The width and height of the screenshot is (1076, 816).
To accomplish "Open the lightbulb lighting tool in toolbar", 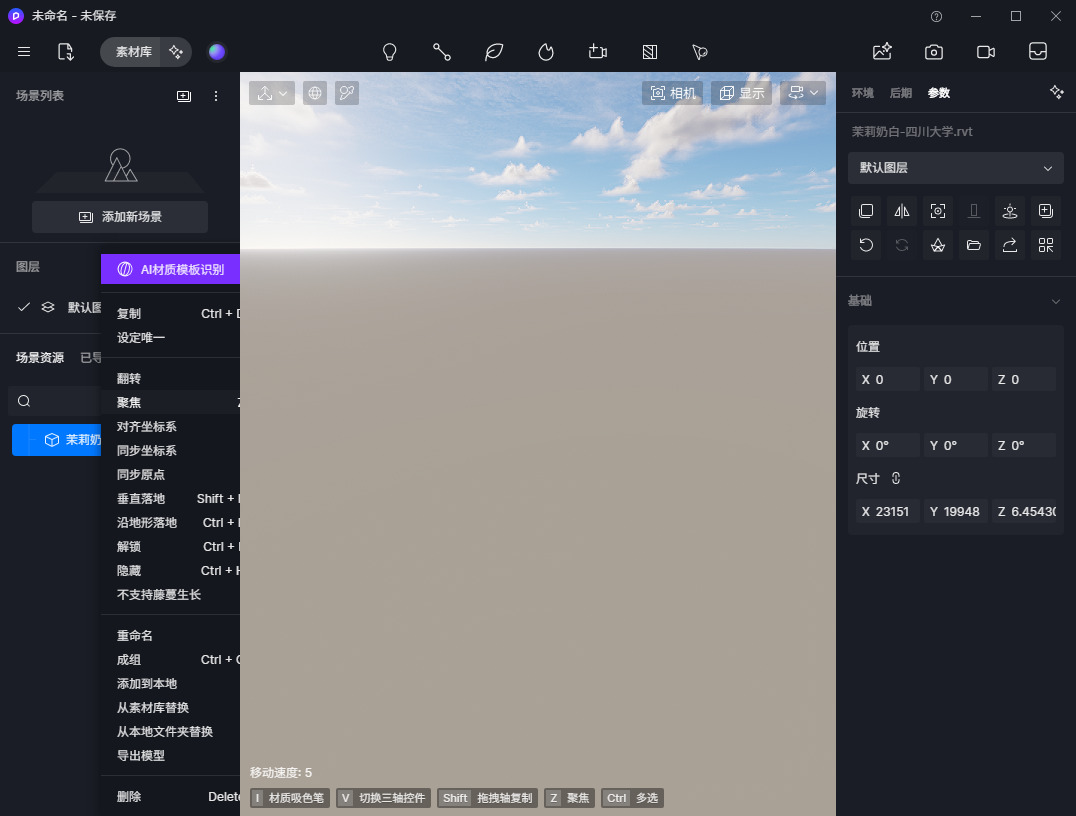I will 390,52.
